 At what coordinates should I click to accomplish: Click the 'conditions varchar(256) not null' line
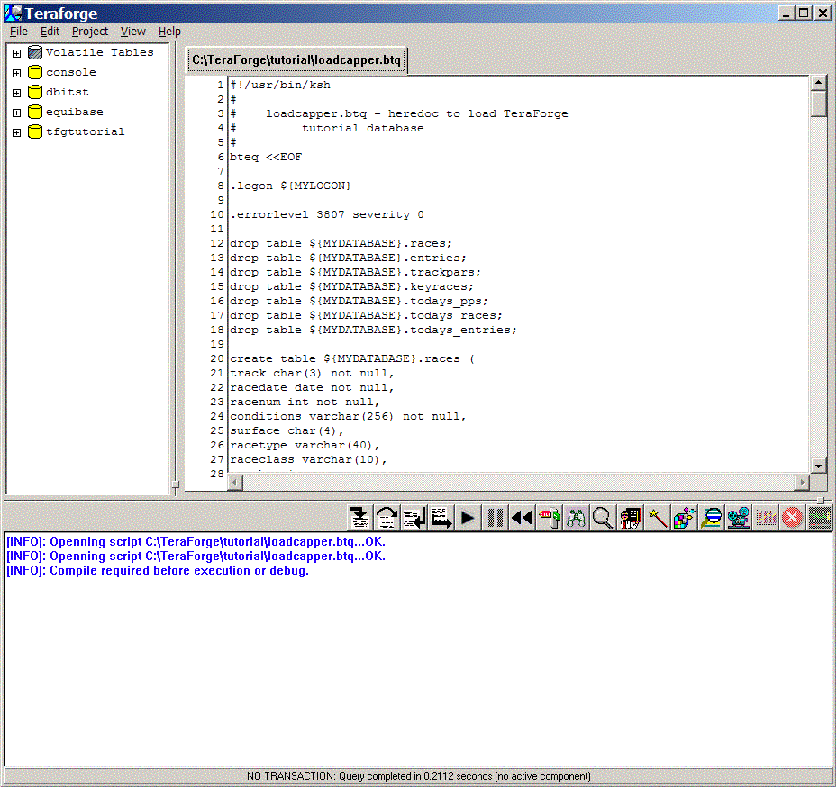(x=348, y=416)
